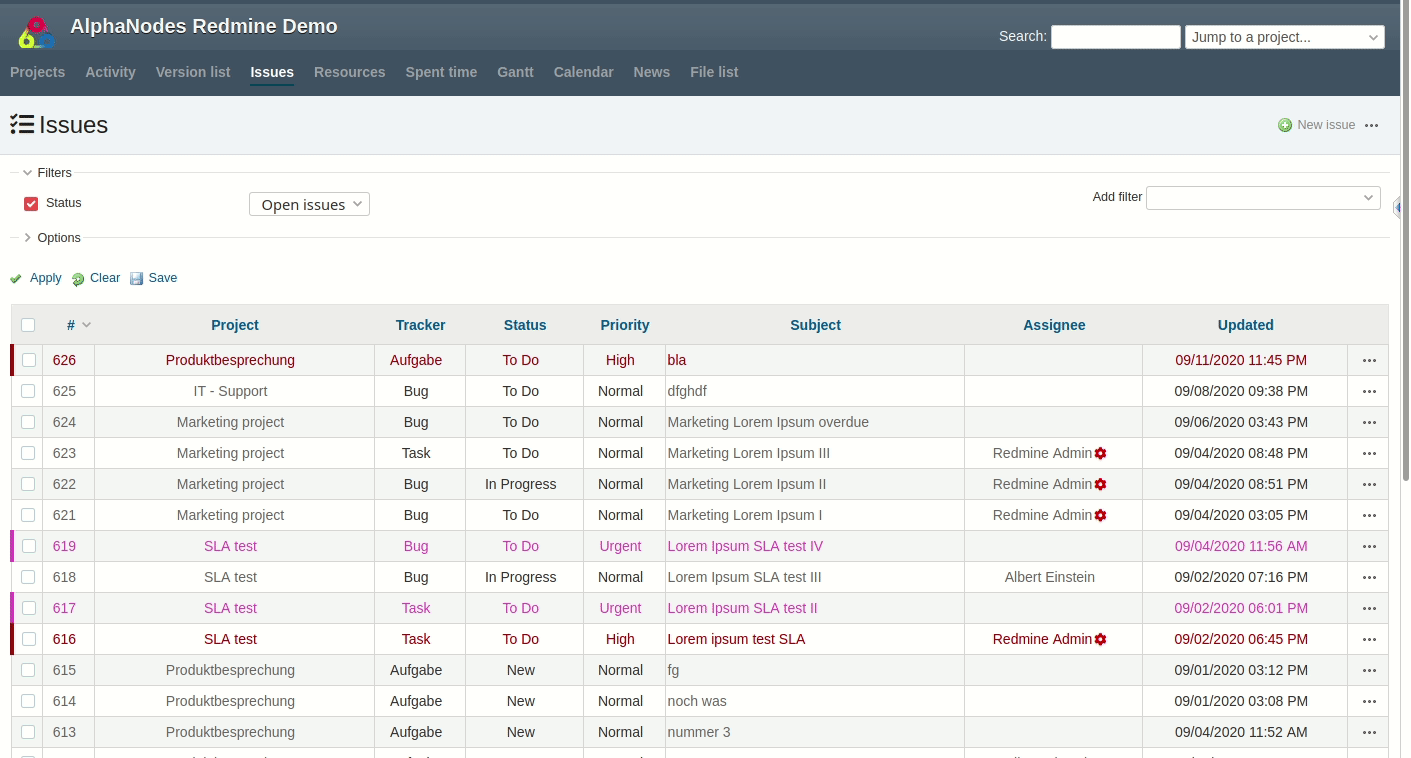Click the green checkmark Apply icon

pos(15,278)
